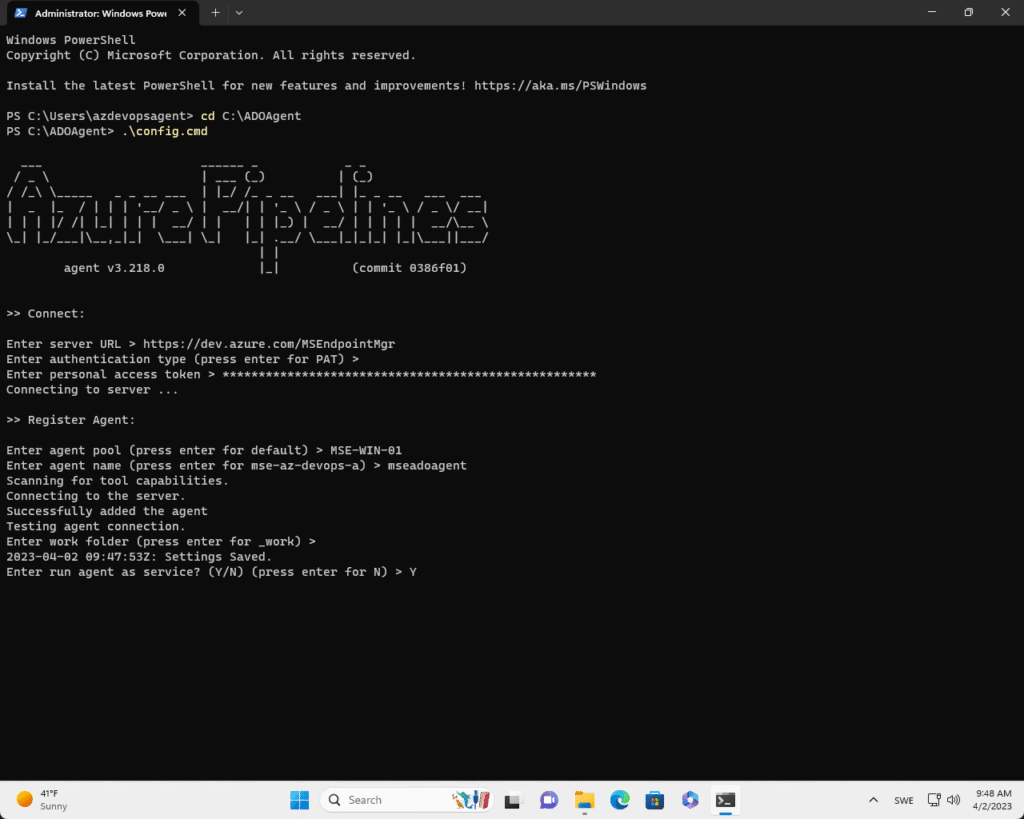The height and width of the screenshot is (819, 1024).
Task: Select the Administrator: Windows PowerShell tab
Action: tap(101, 13)
